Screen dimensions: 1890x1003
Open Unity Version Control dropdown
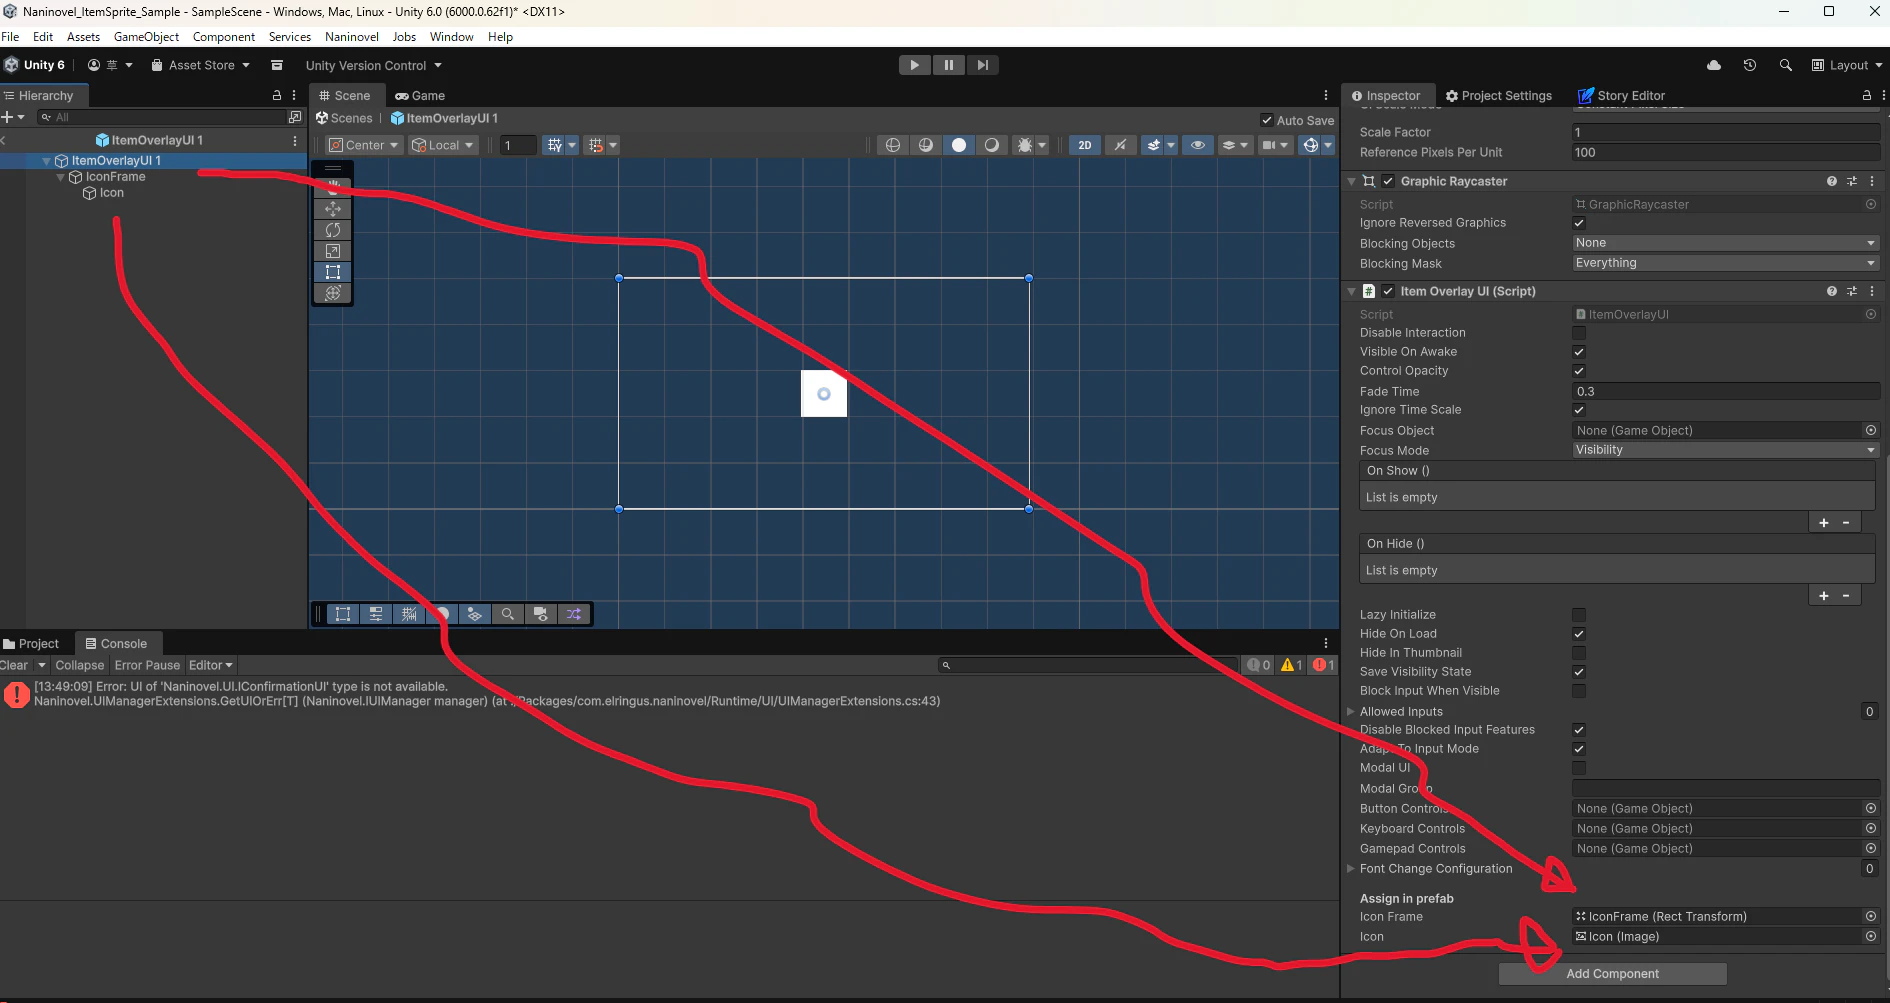pyautogui.click(x=373, y=66)
